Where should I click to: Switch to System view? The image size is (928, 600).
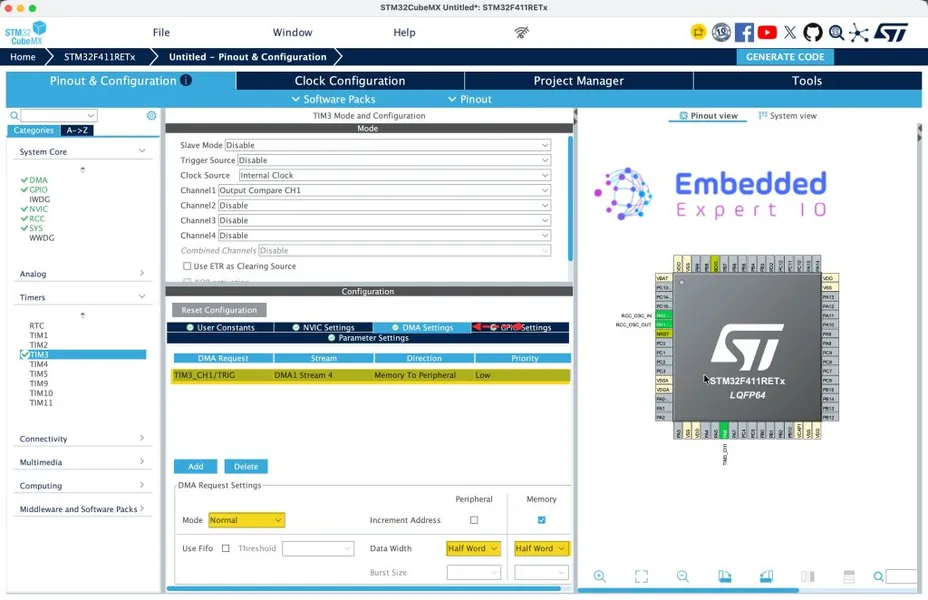(787, 116)
